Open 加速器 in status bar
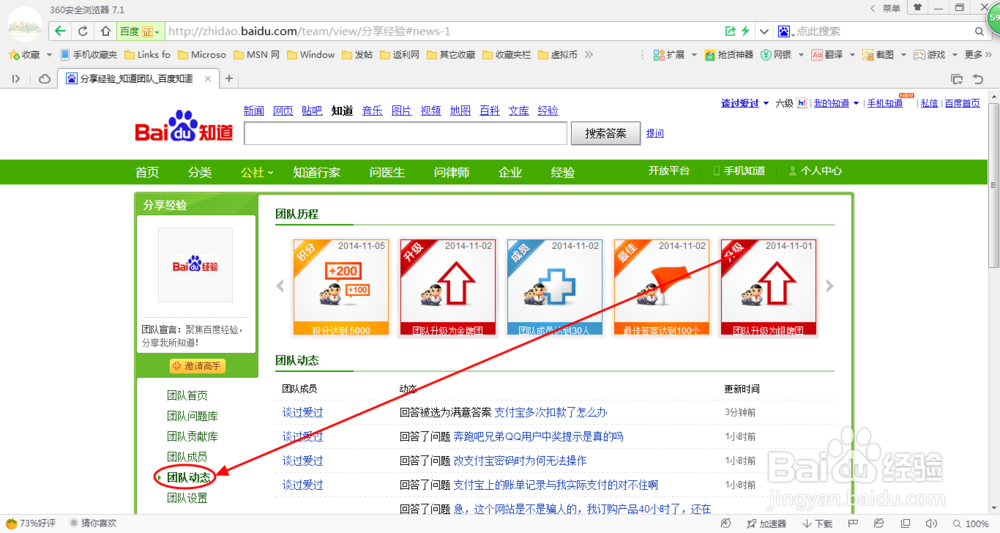1000x533 pixels. point(767,523)
